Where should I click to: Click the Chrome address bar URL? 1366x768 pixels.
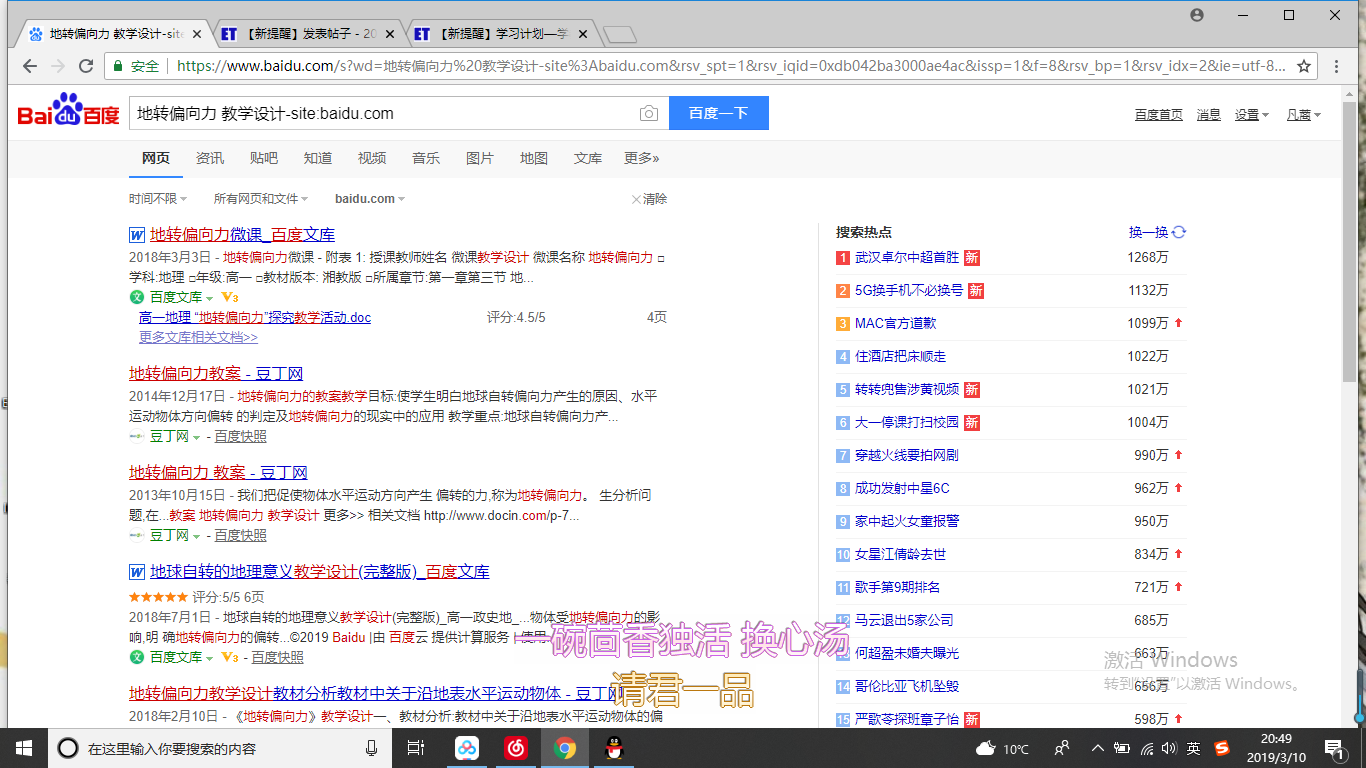coord(730,66)
